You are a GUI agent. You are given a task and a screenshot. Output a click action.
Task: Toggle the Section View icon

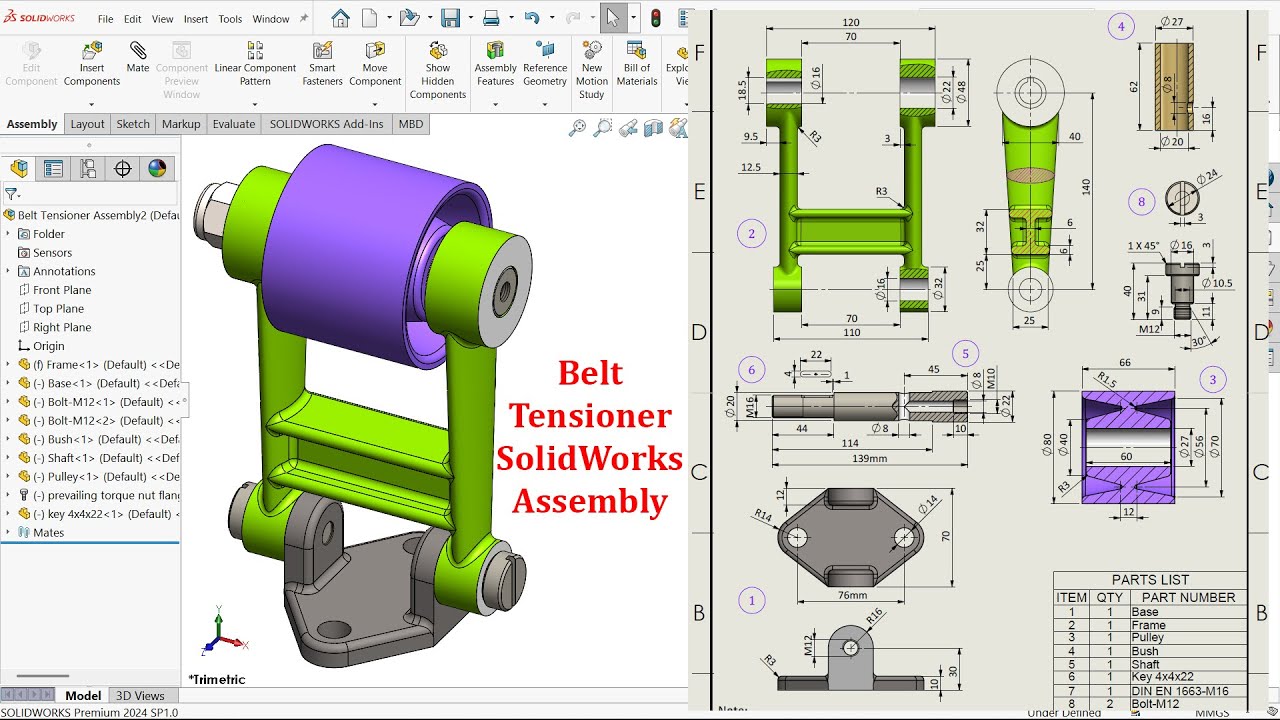point(653,127)
